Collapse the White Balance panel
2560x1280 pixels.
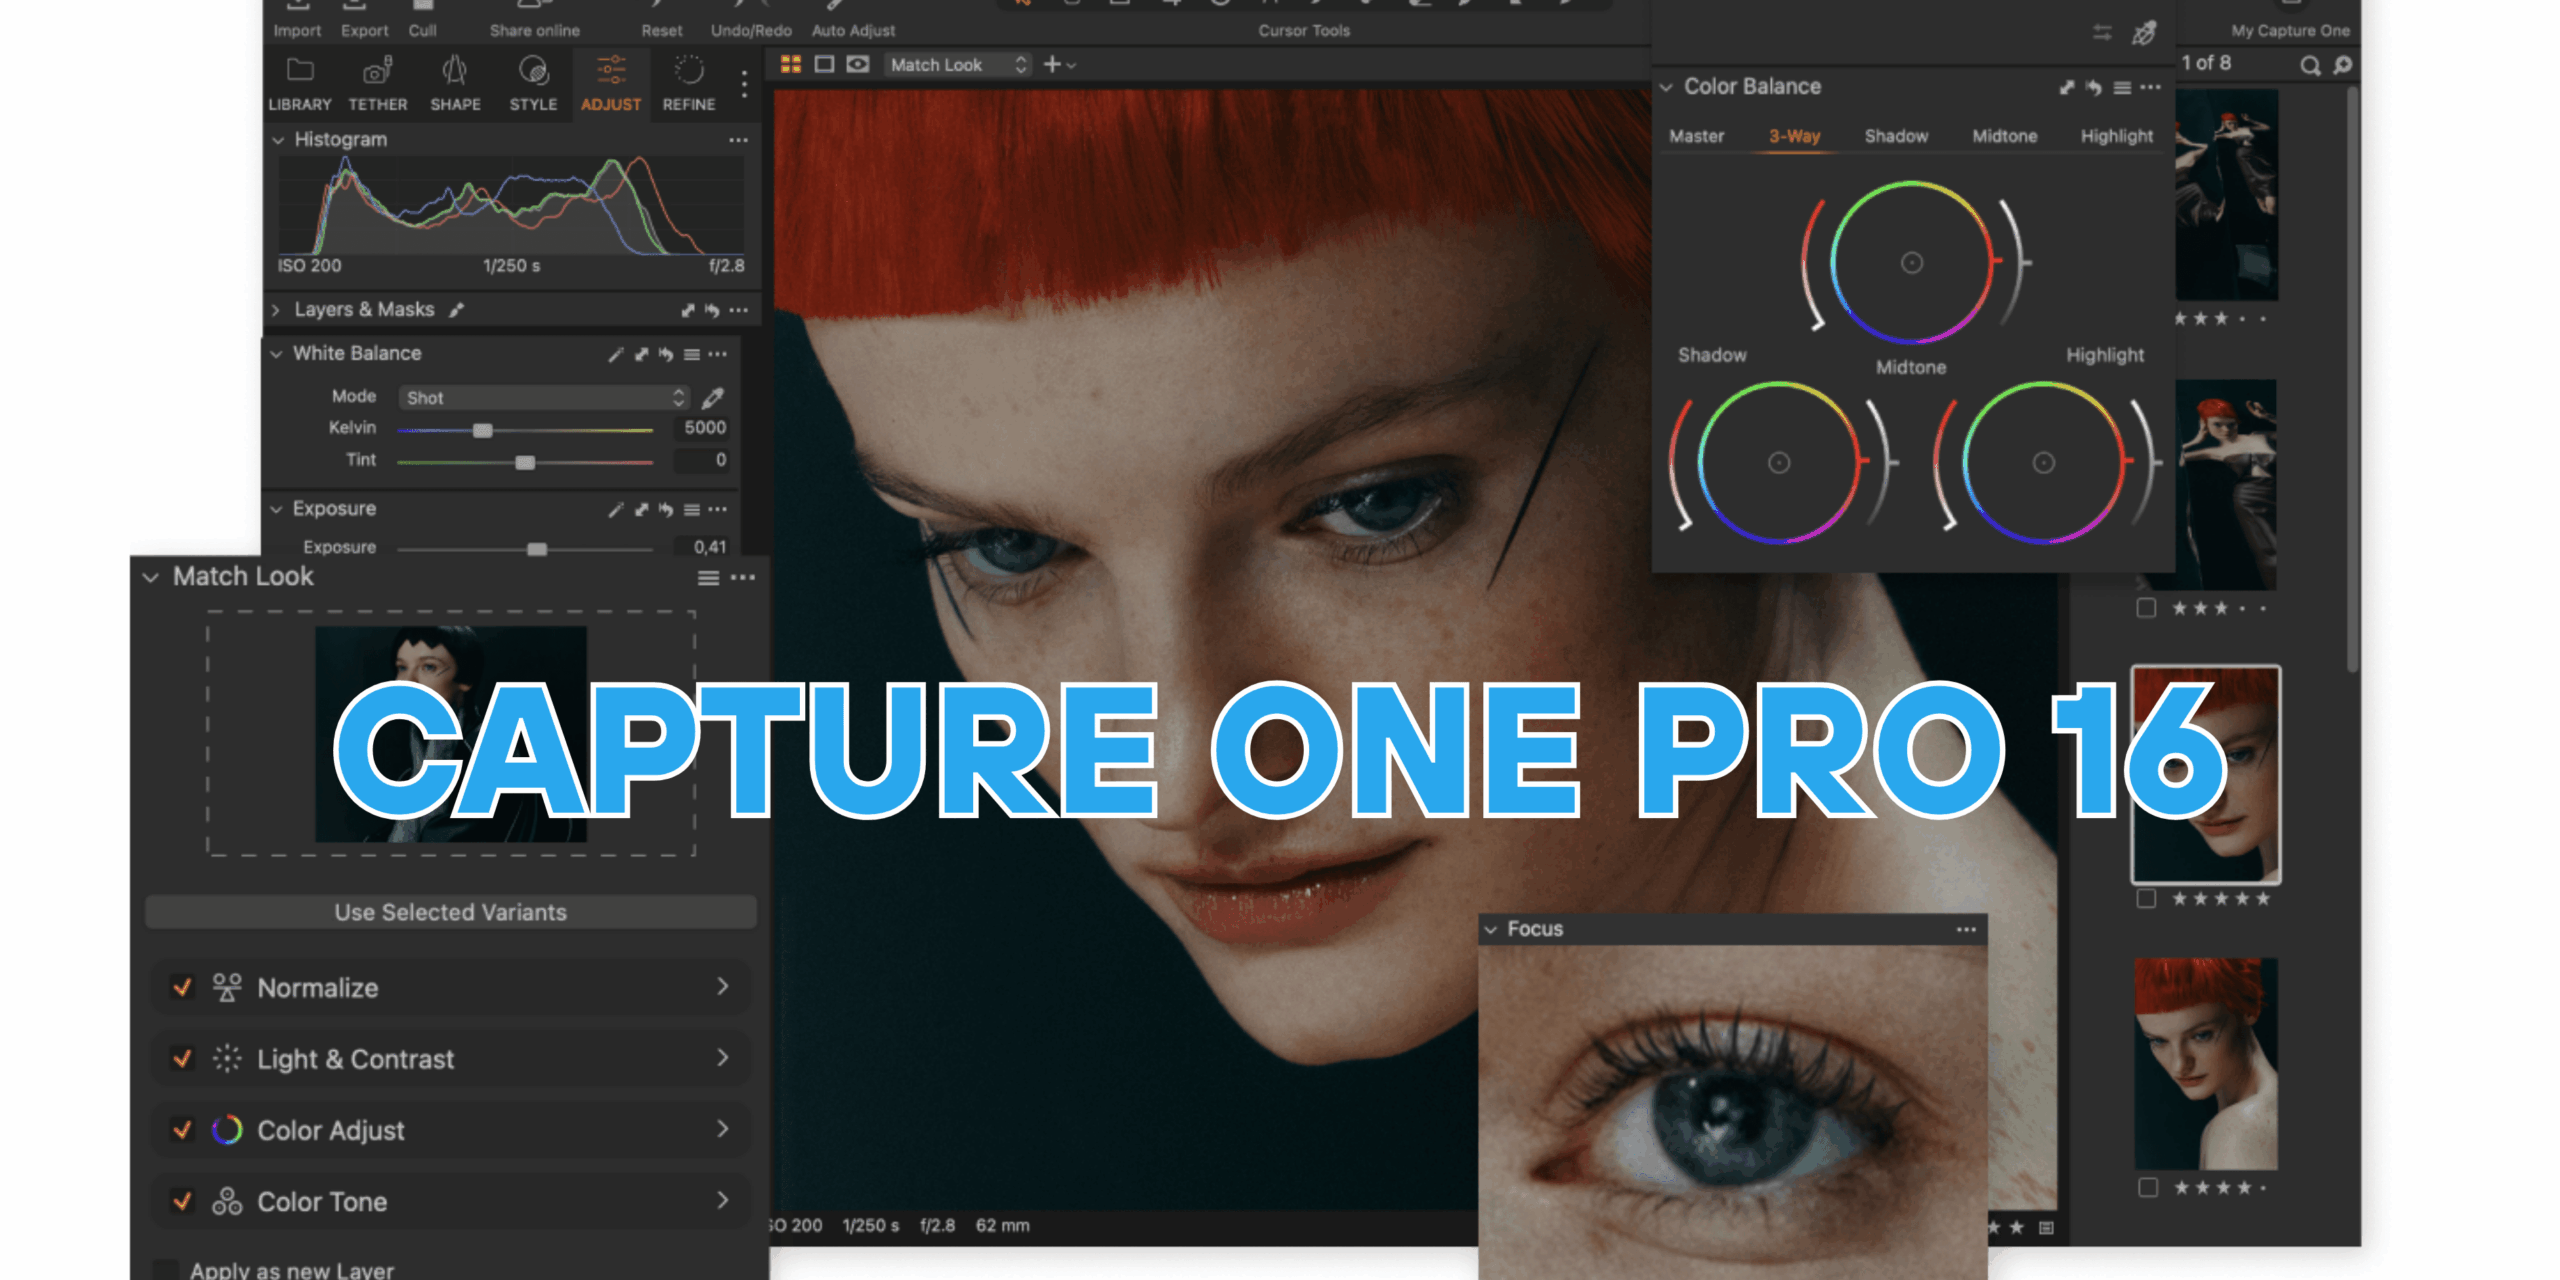(x=276, y=354)
